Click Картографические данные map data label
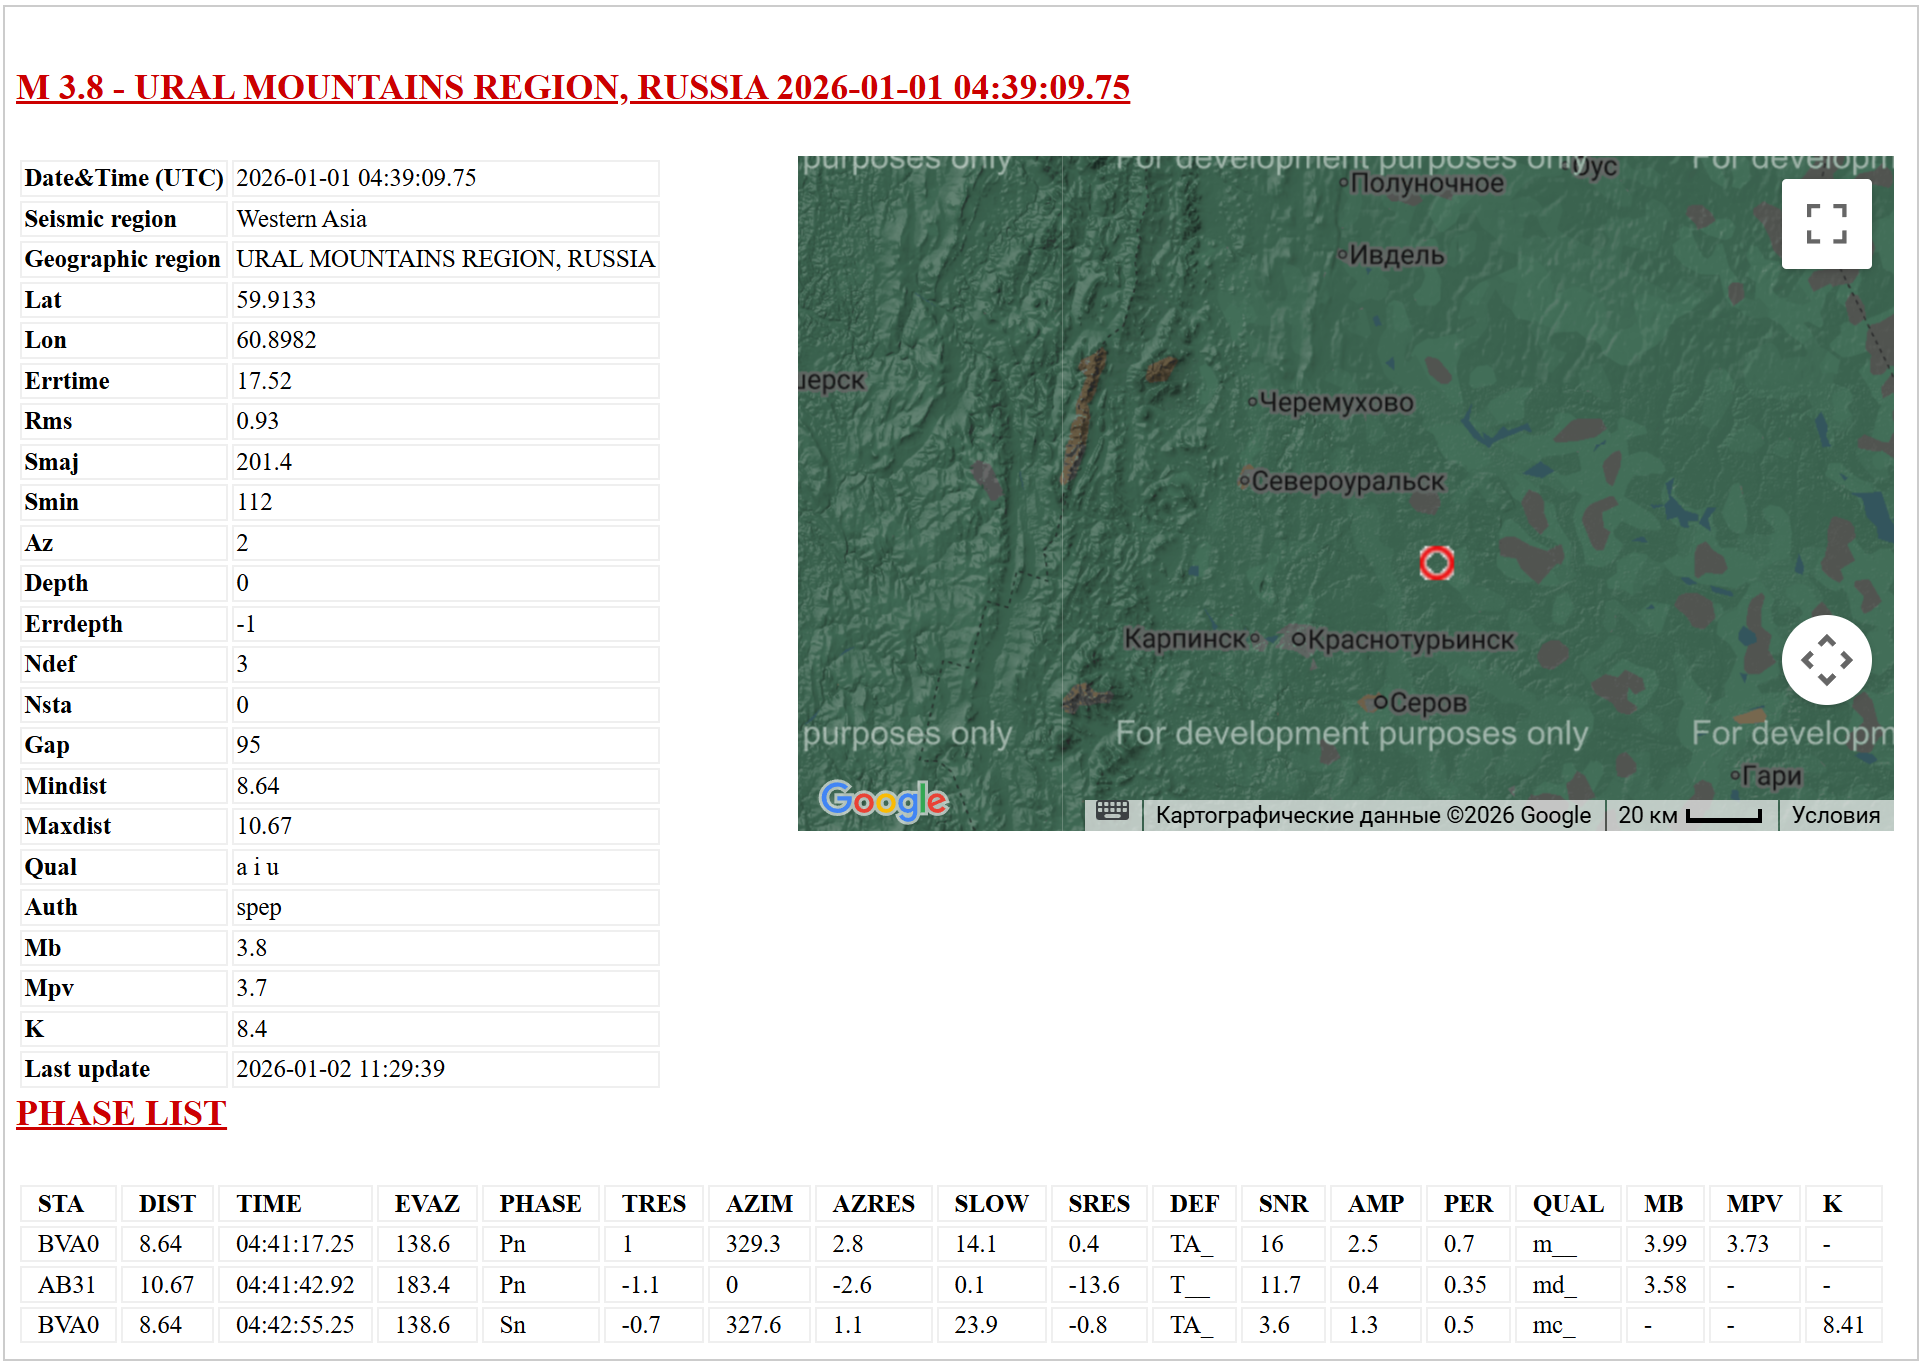Viewport: 1920px width, 1363px height. [x=1372, y=815]
